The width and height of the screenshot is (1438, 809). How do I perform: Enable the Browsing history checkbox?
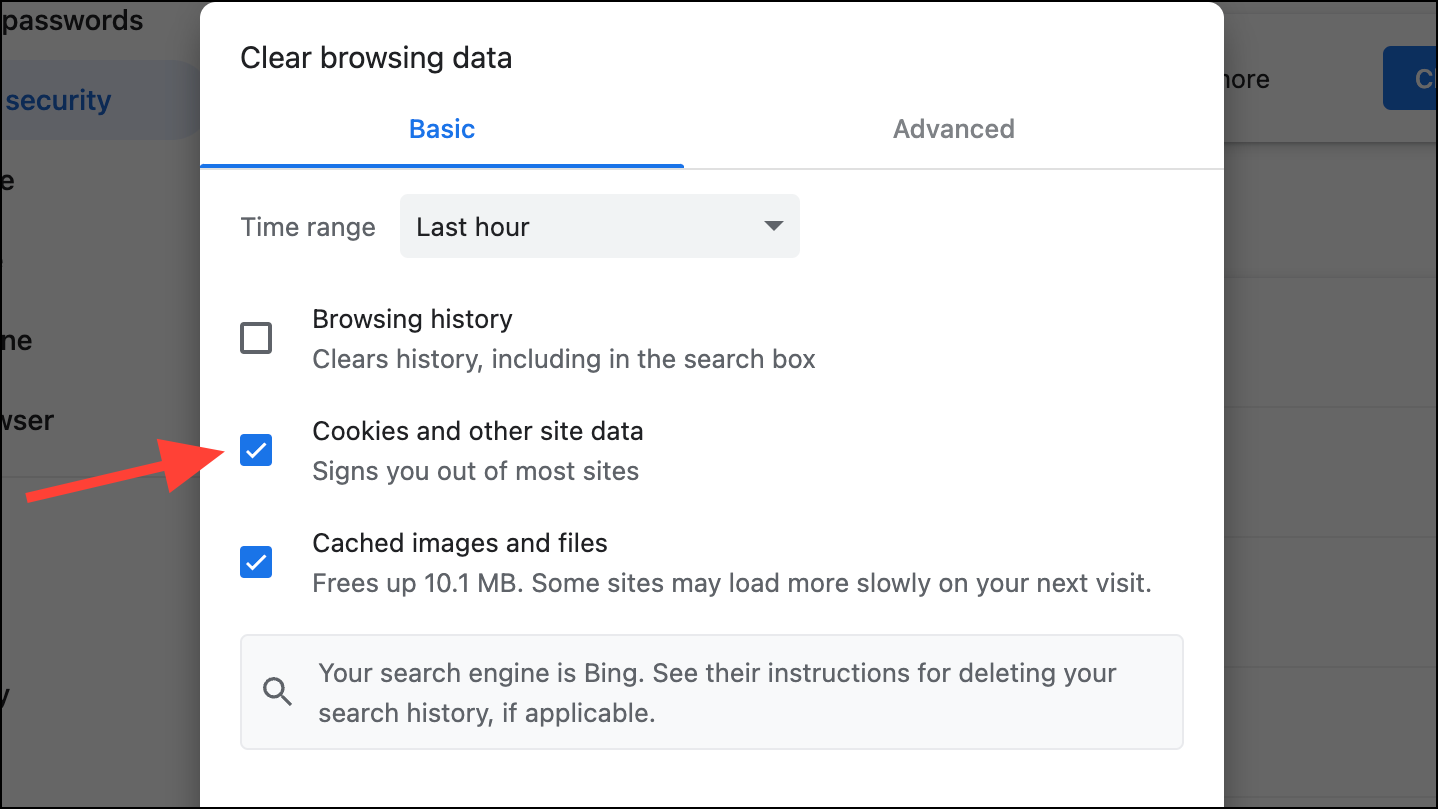(256, 338)
